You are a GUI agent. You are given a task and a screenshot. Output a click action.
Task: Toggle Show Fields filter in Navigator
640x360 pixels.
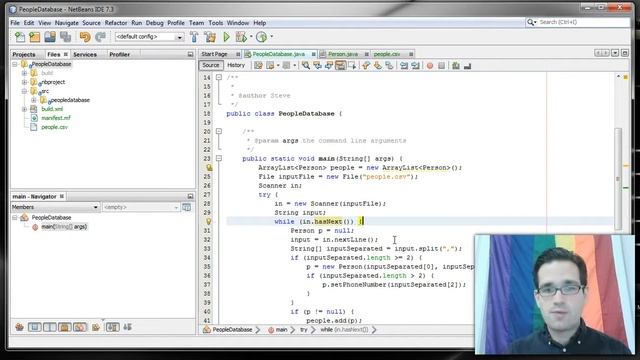click(35, 327)
